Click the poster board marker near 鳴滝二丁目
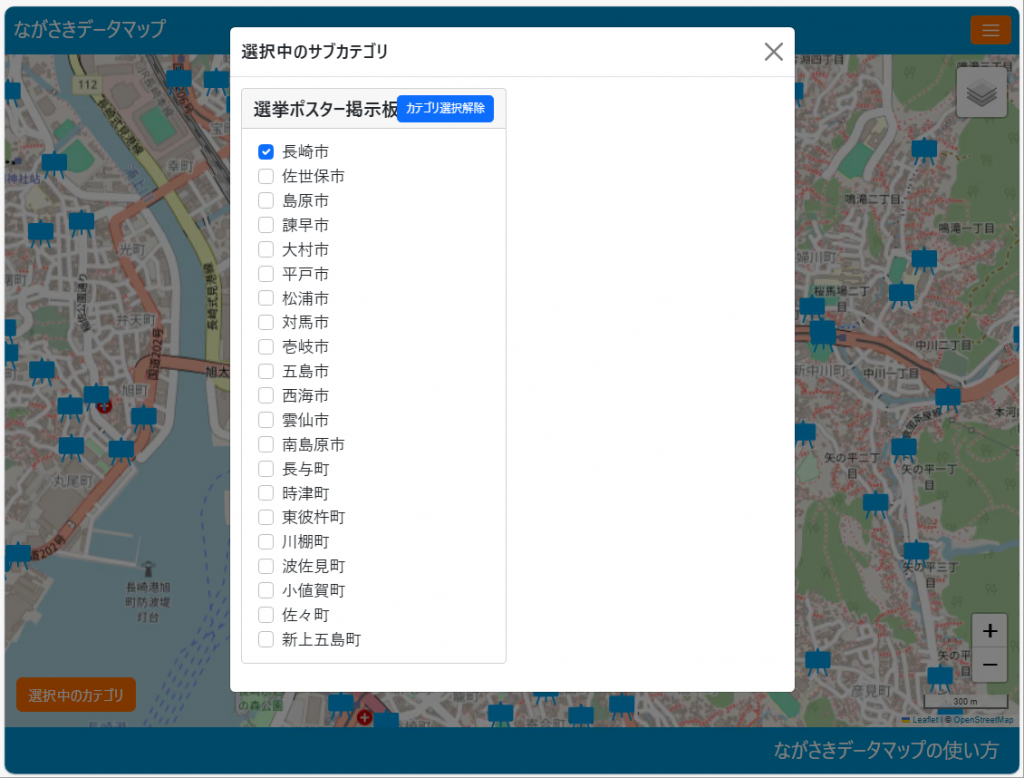The width and height of the screenshot is (1024, 778). click(x=923, y=151)
